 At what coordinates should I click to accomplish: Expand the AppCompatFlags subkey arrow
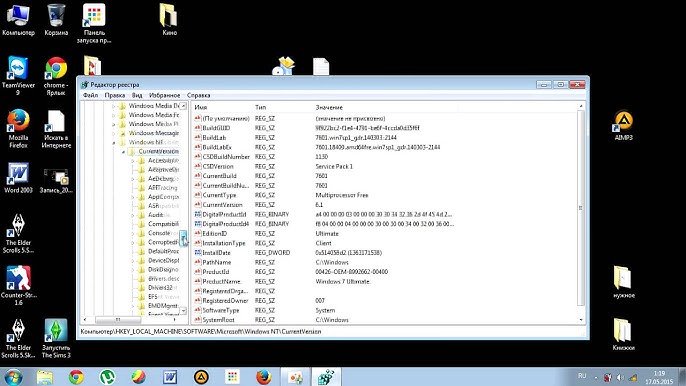point(133,197)
